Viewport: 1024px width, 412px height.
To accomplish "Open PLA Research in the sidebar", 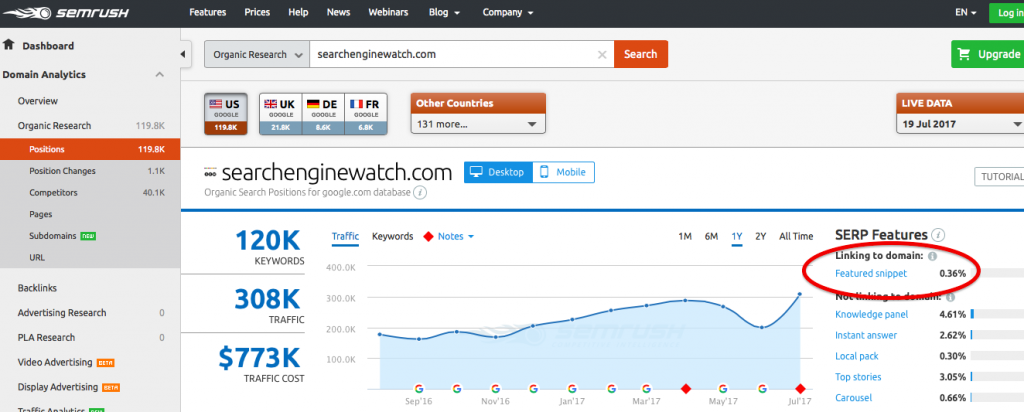I will [46, 338].
